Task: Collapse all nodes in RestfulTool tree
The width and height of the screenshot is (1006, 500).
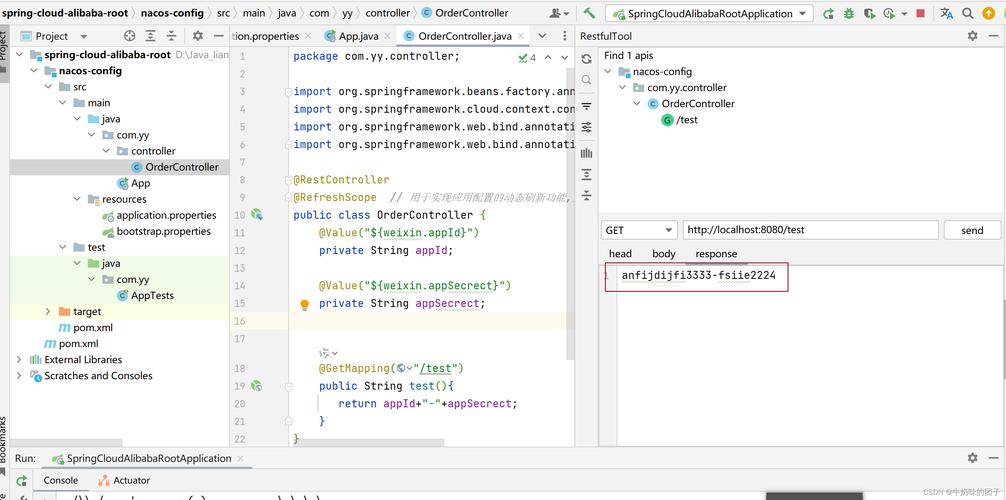Action: tap(586, 196)
